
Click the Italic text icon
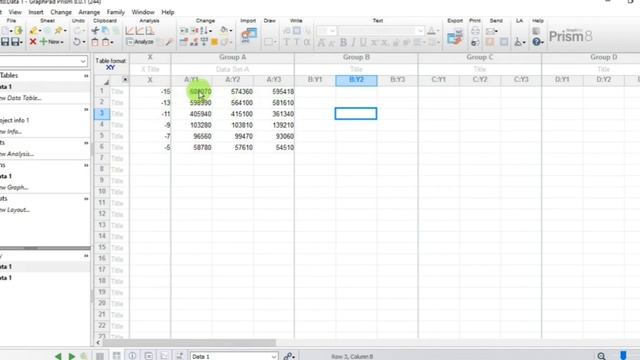click(353, 42)
